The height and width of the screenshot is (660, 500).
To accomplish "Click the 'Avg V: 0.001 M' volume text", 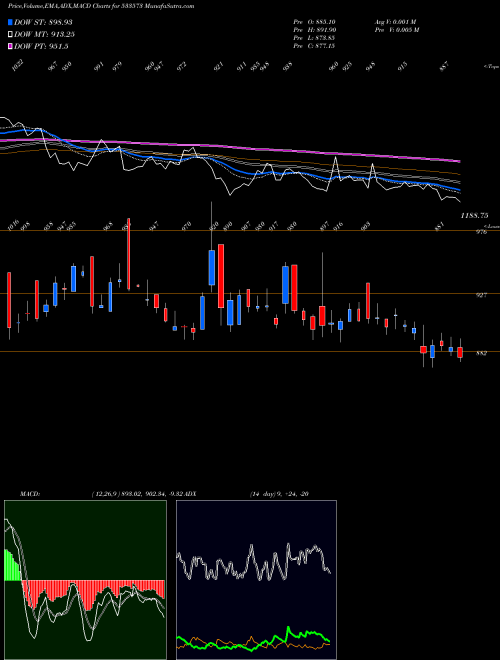I will 396,22.
